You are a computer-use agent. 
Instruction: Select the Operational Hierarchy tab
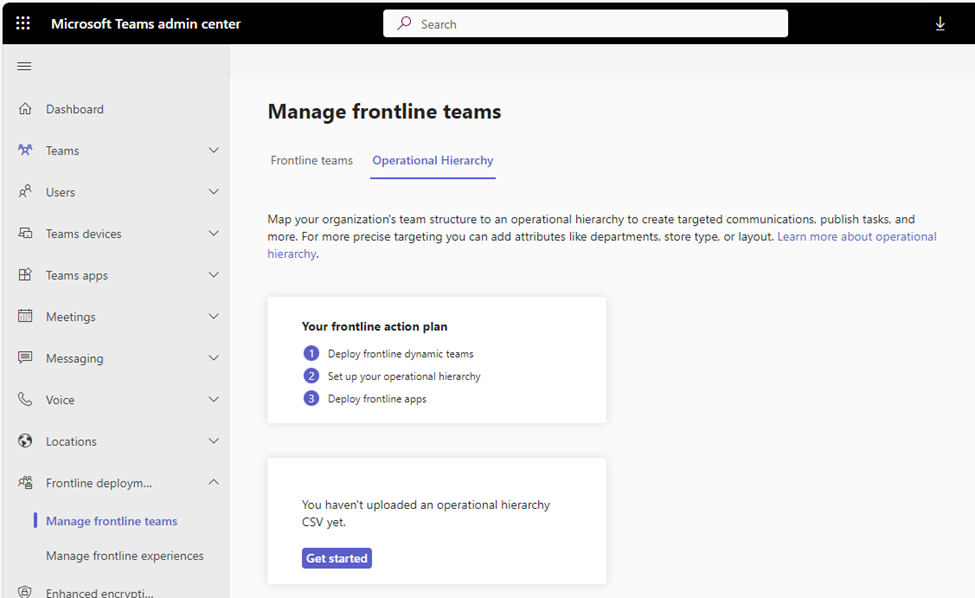tap(433, 160)
